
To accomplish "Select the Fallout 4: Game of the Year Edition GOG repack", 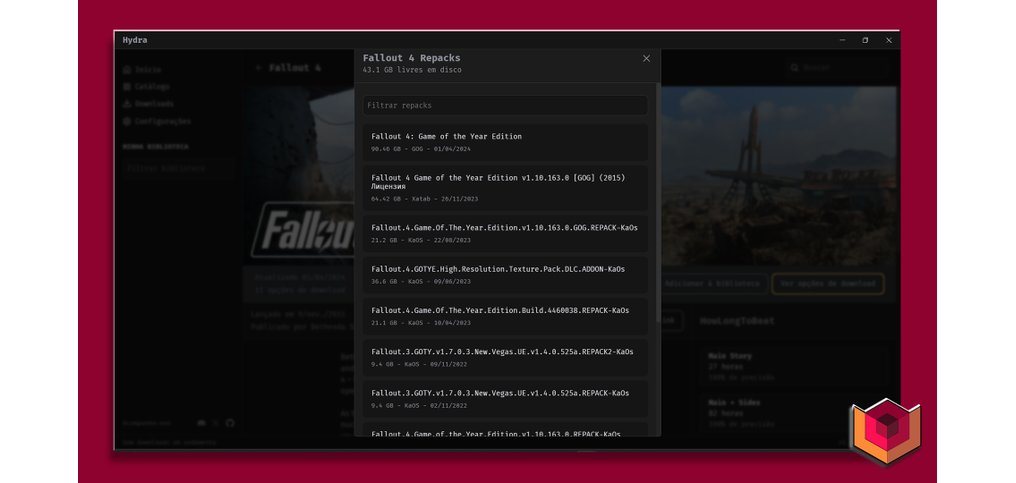I will 505,142.
